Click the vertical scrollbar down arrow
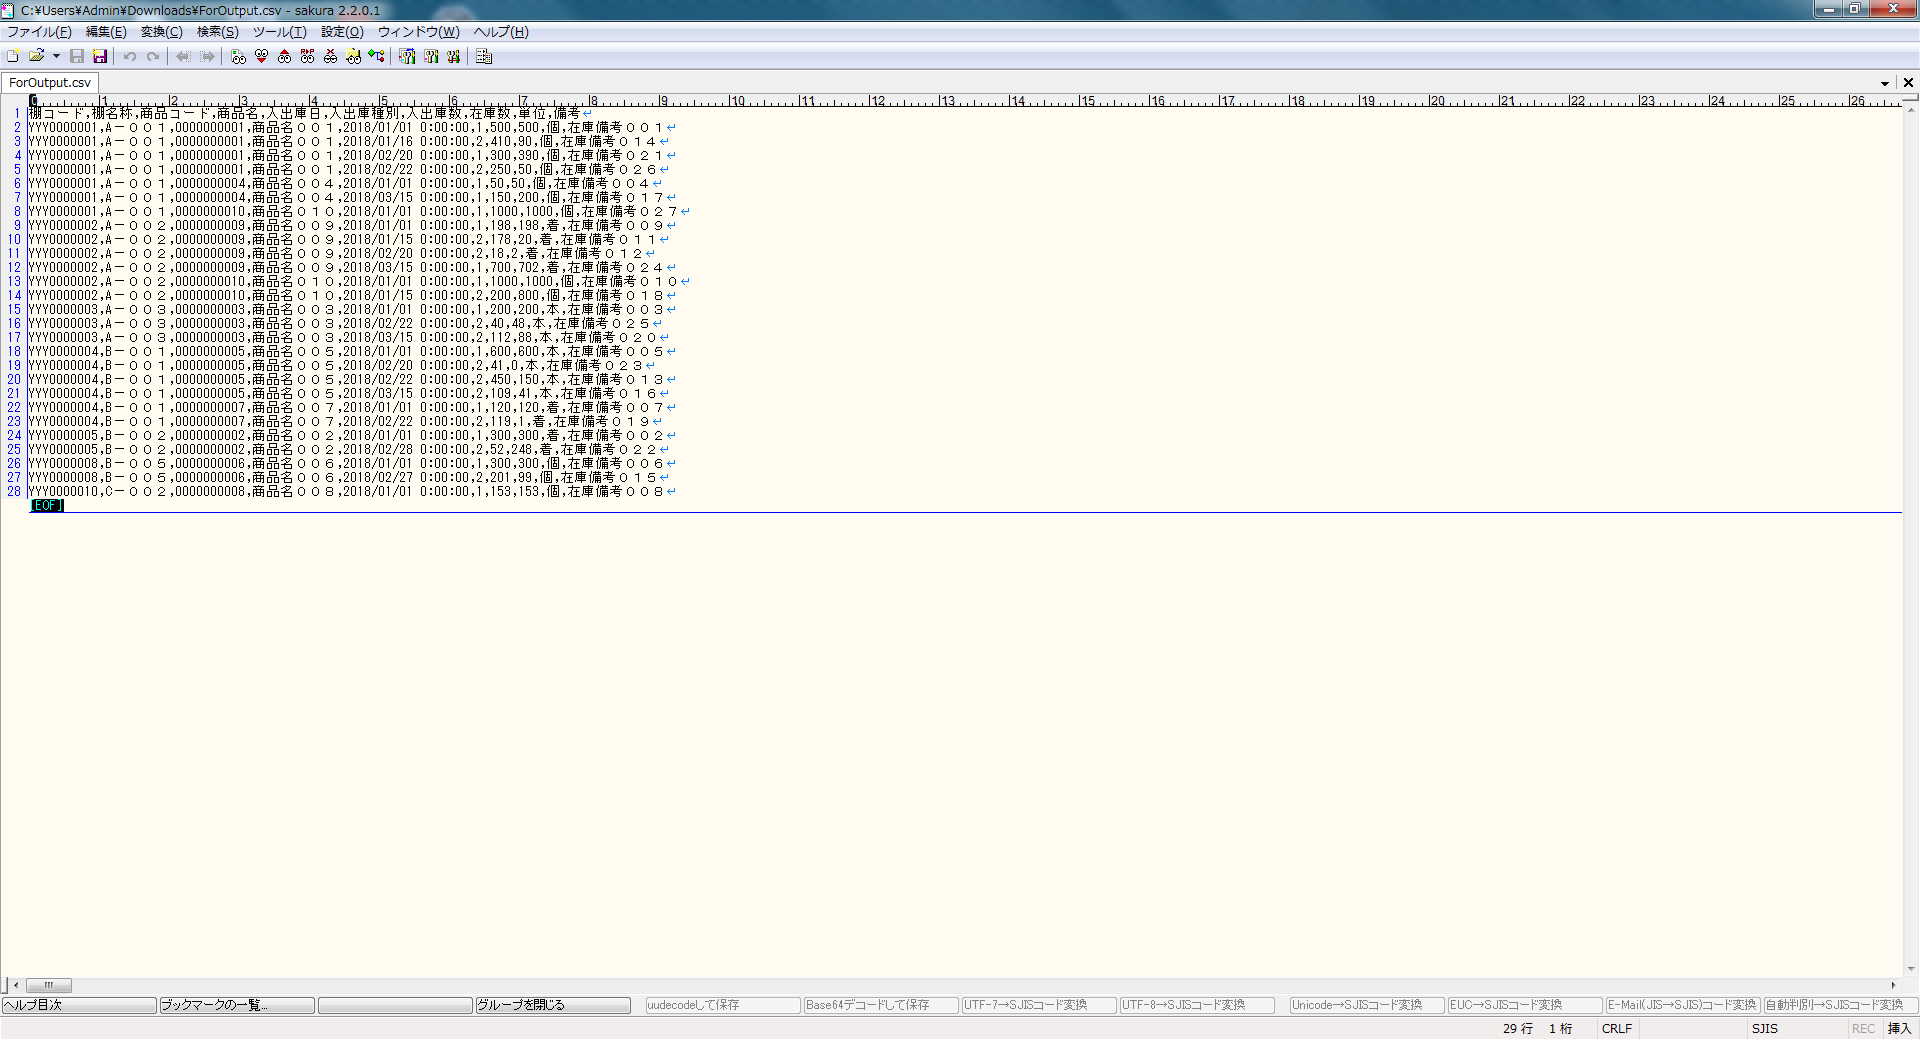 1911,968
